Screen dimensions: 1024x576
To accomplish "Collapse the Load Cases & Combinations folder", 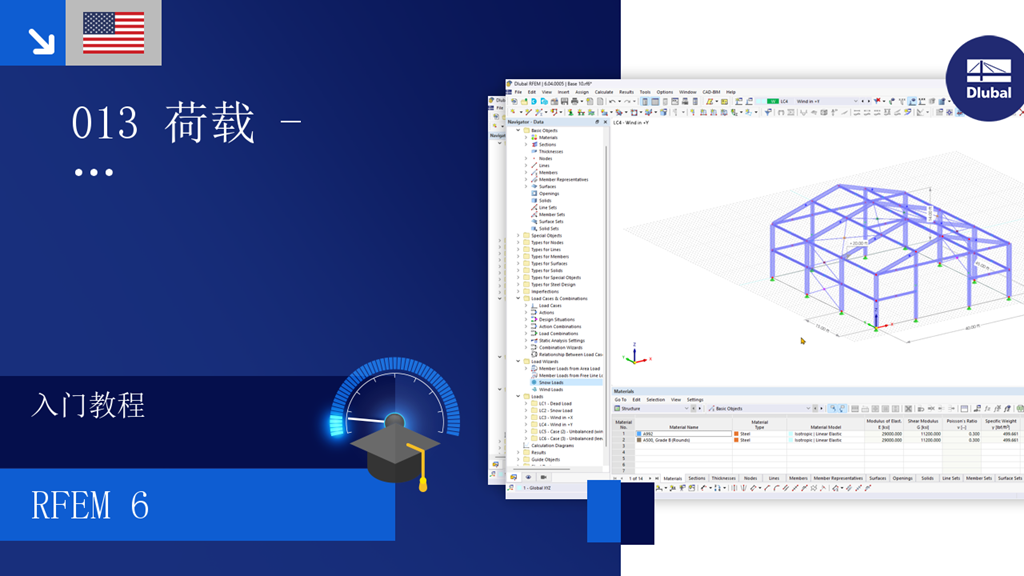I will 519,298.
